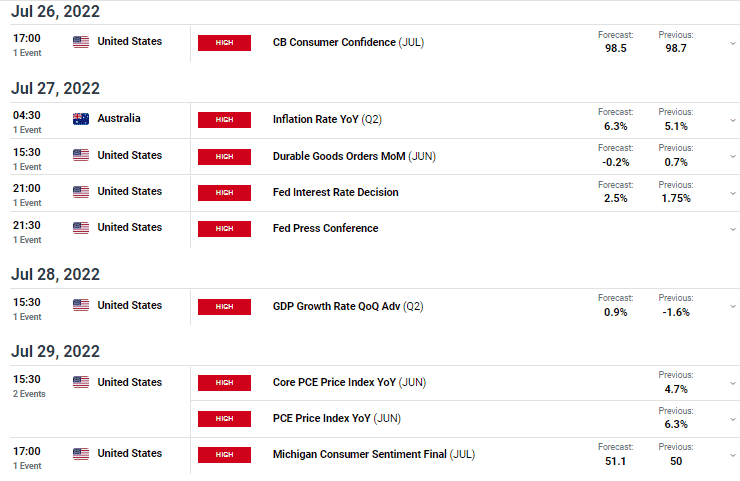Click US flag on Fed Press Conference row

point(81,228)
